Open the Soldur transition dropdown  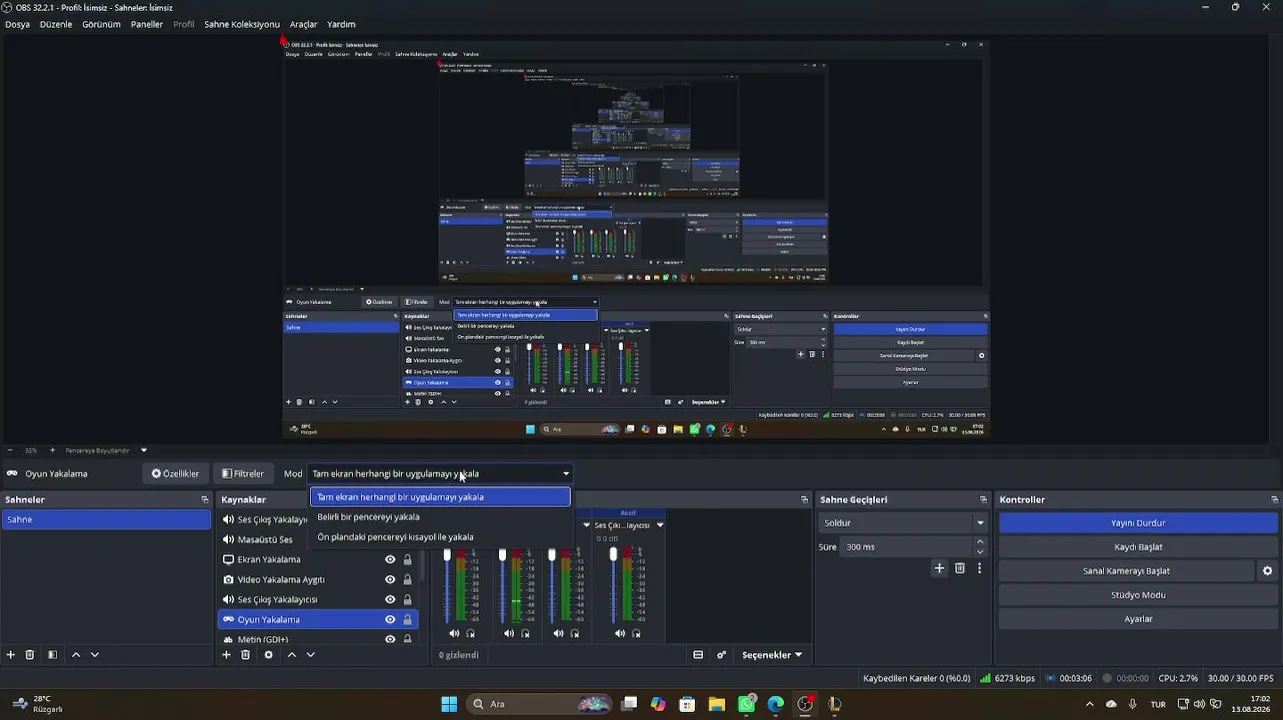click(903, 523)
